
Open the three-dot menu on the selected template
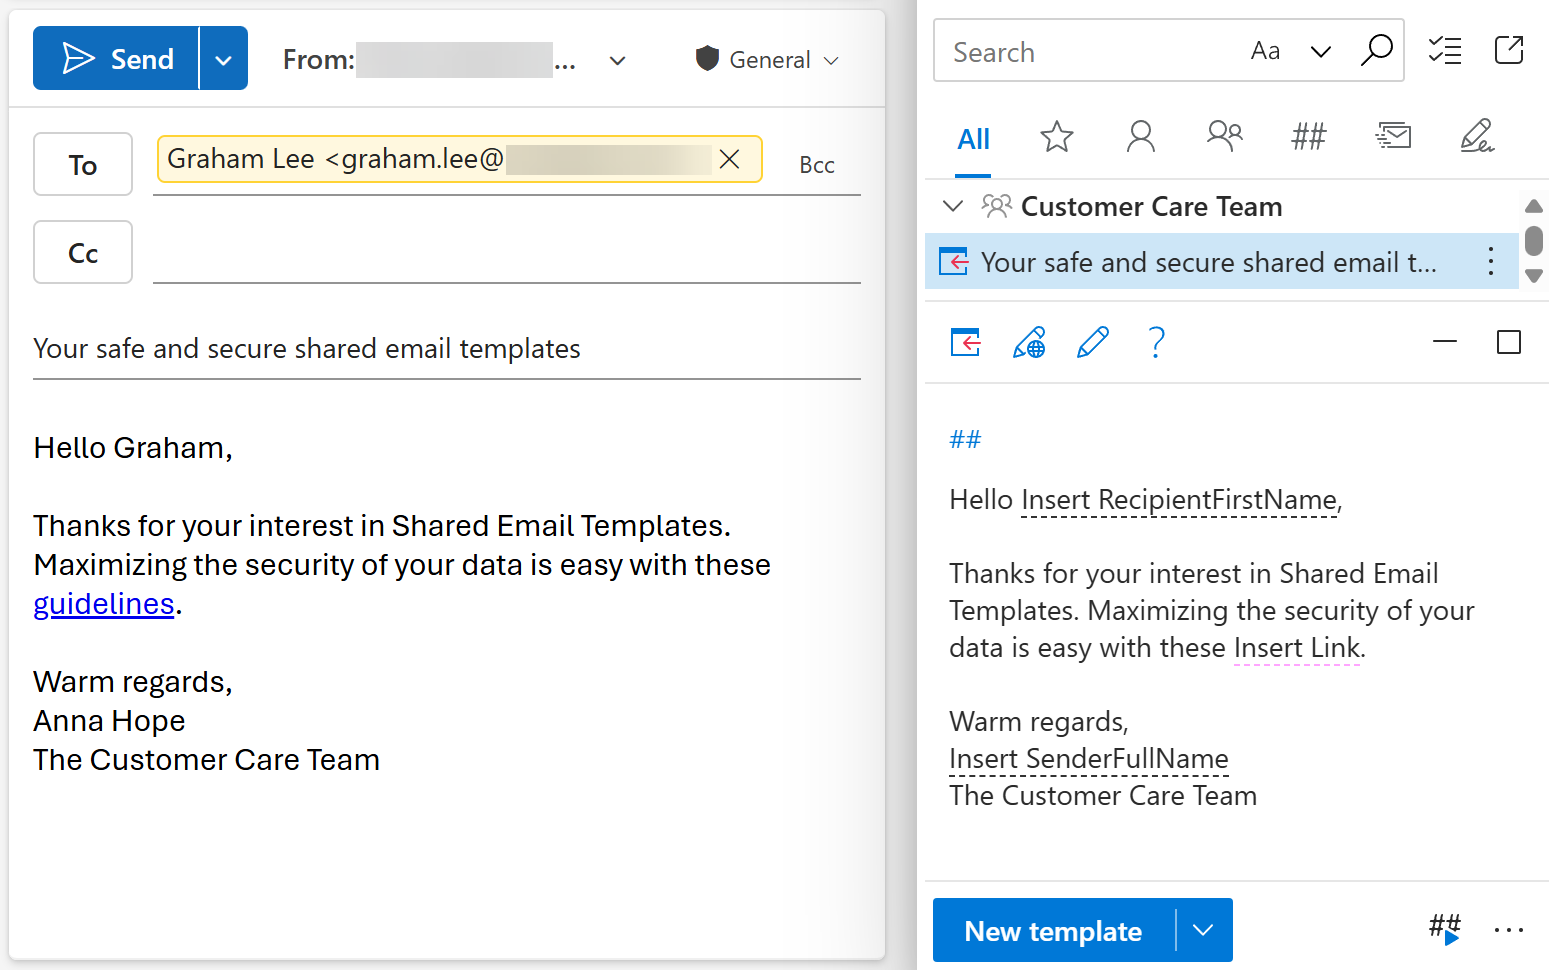[1490, 261]
